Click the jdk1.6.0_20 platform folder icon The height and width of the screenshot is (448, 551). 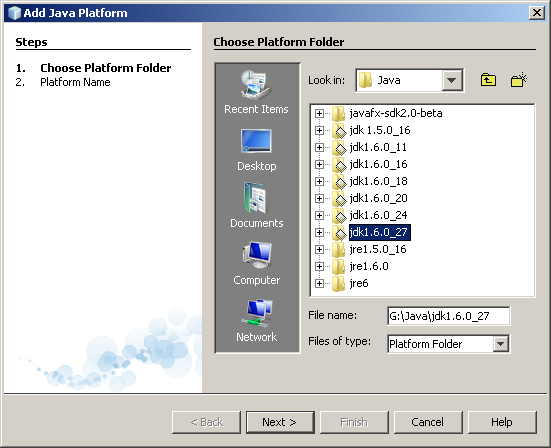pyautogui.click(x=339, y=199)
